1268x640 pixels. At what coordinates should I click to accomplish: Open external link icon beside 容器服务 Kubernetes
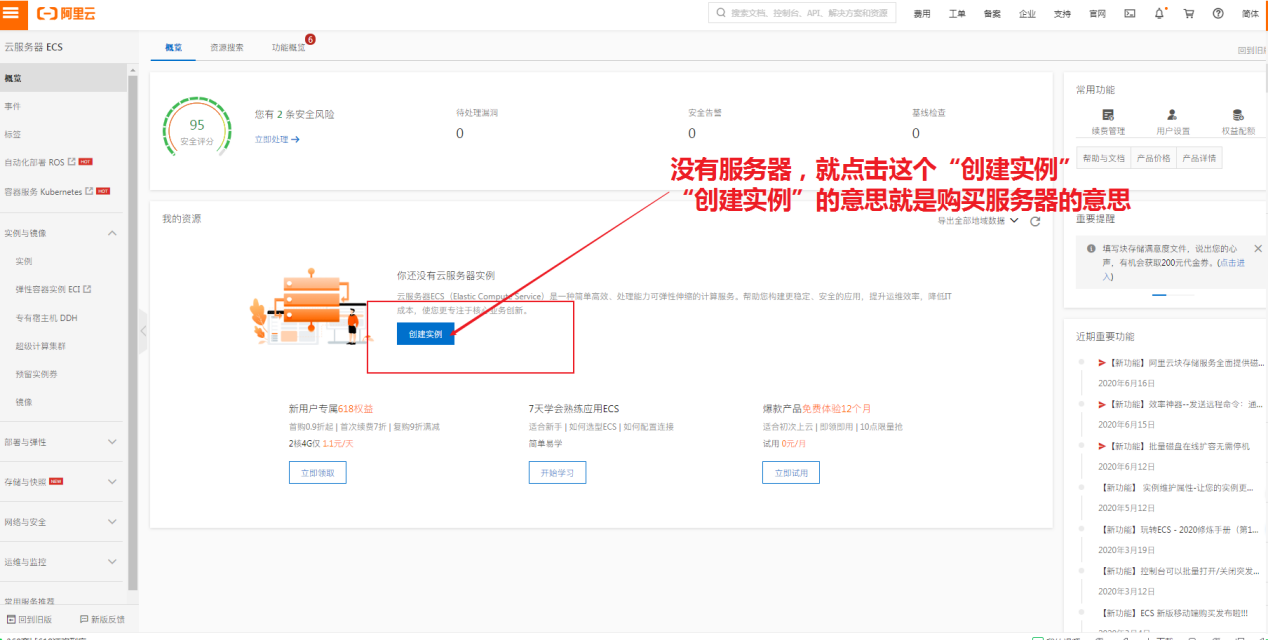point(89,191)
